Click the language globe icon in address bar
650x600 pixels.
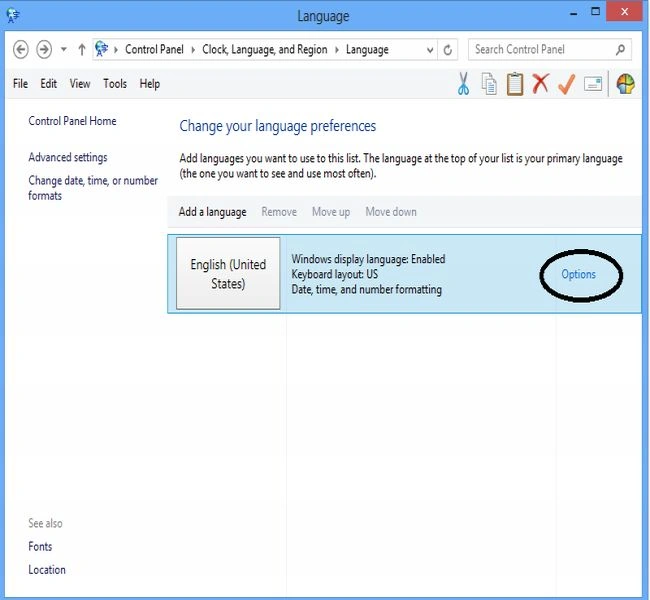pos(102,49)
